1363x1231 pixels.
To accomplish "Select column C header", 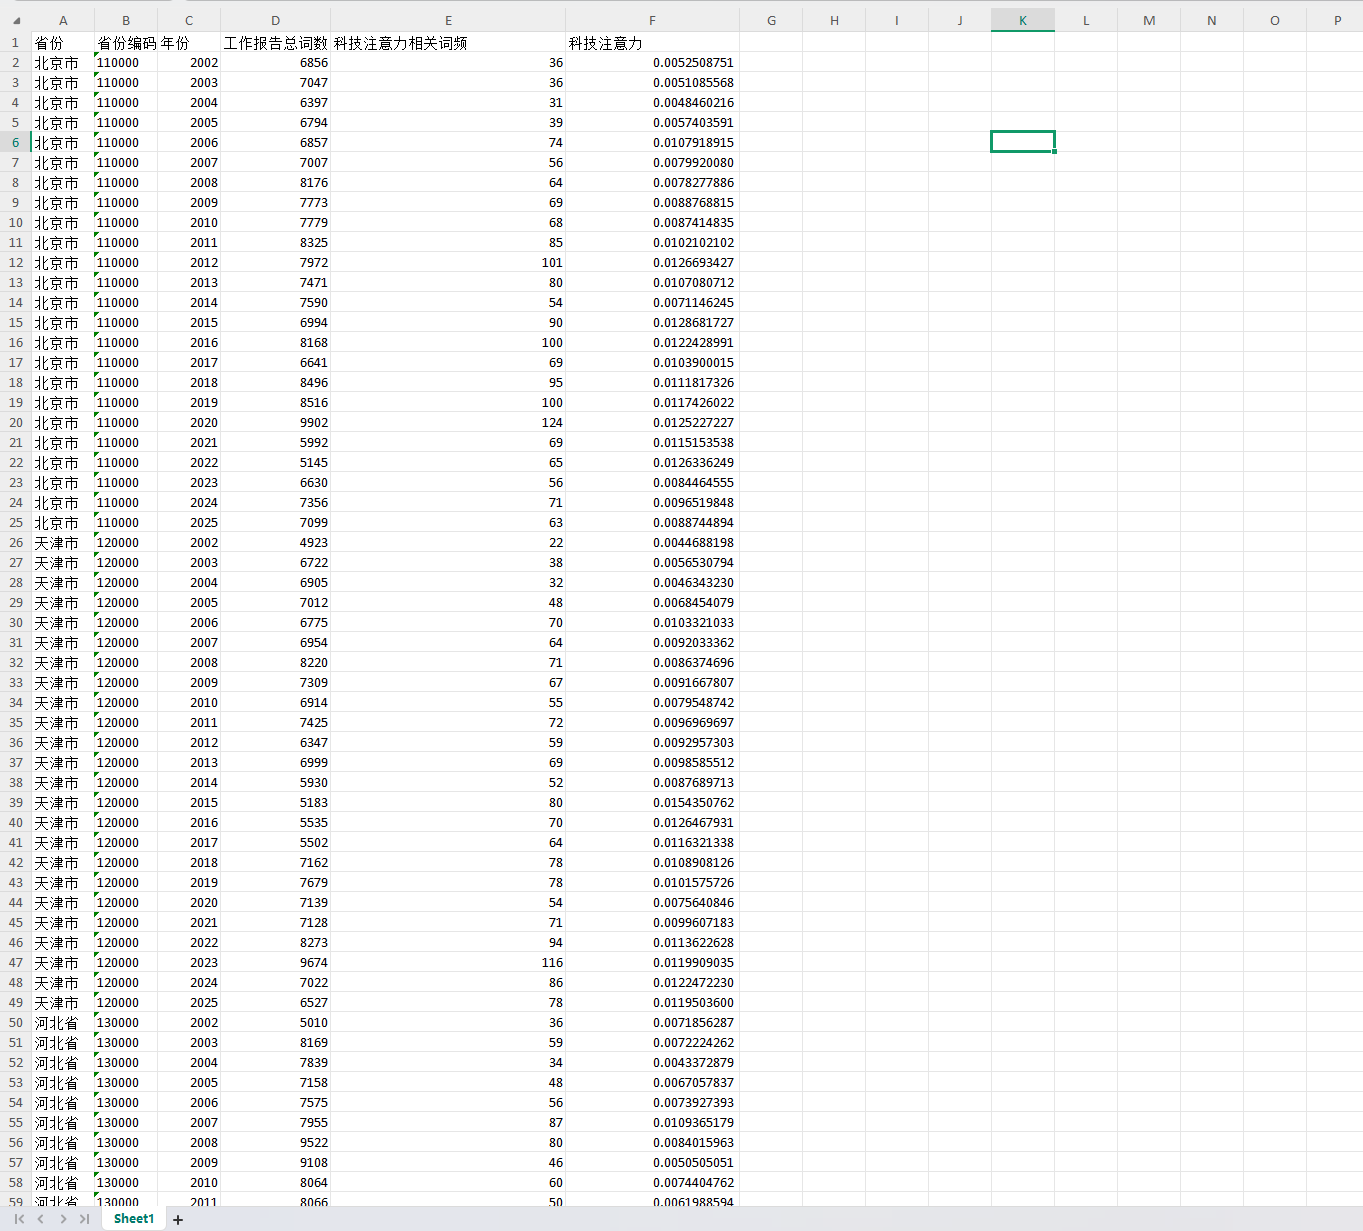I will 189,21.
